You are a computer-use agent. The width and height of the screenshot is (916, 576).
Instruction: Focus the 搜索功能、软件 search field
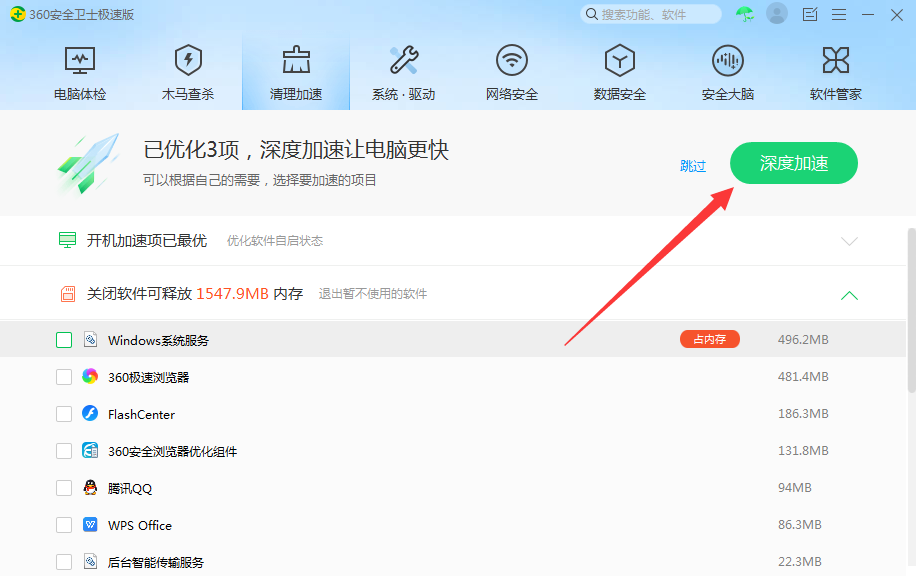point(651,14)
